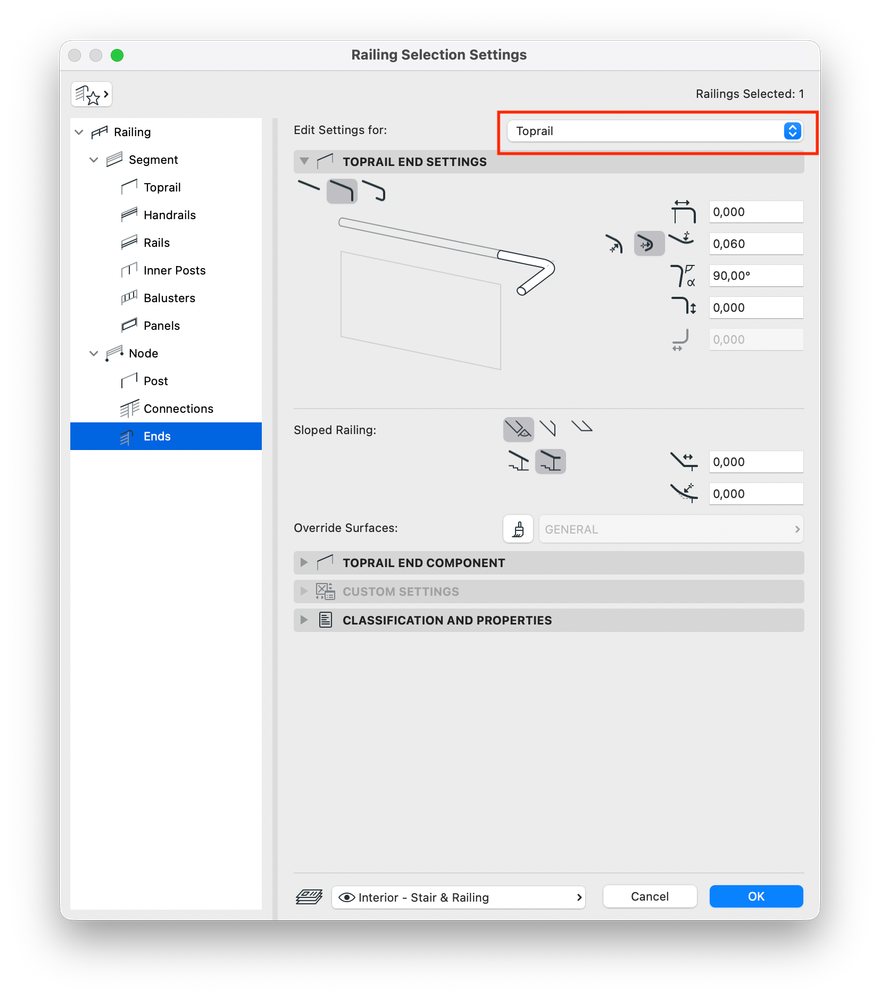Select Connections in the tree
880x999 pixels.
pos(178,409)
